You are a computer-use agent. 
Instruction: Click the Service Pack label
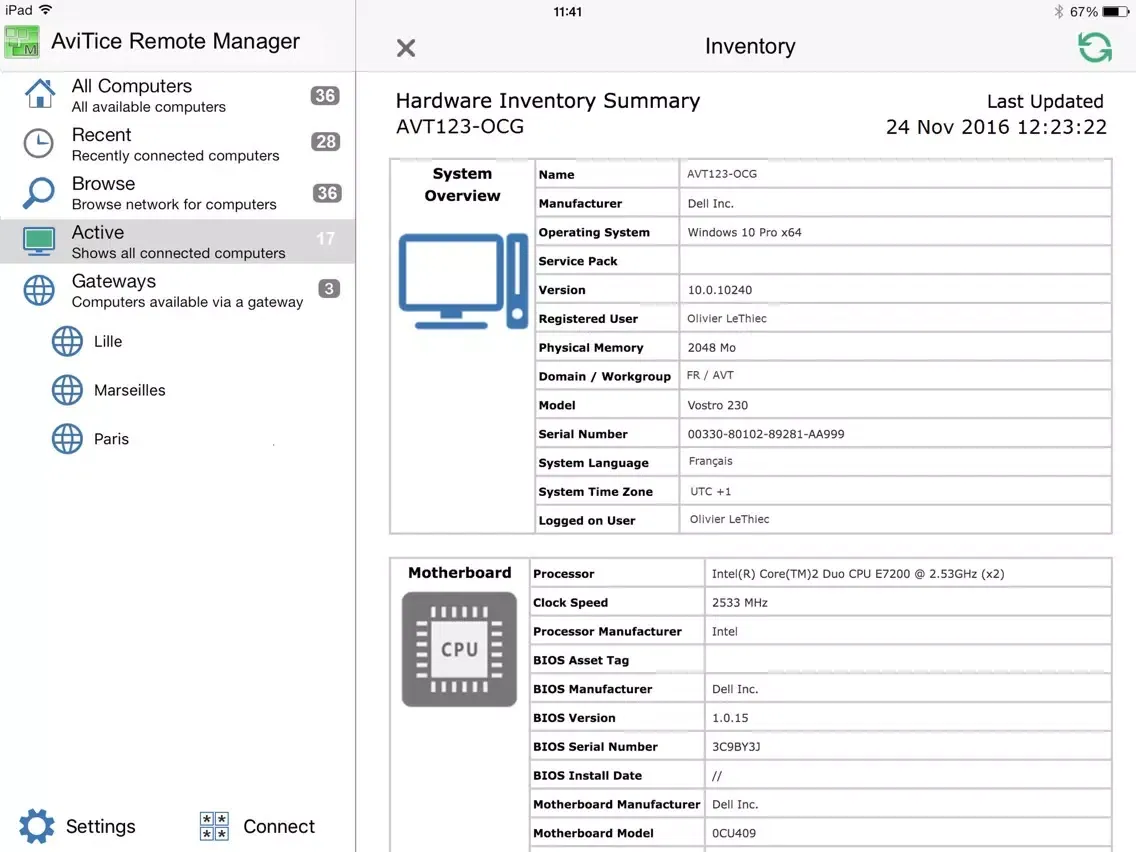click(x=577, y=262)
